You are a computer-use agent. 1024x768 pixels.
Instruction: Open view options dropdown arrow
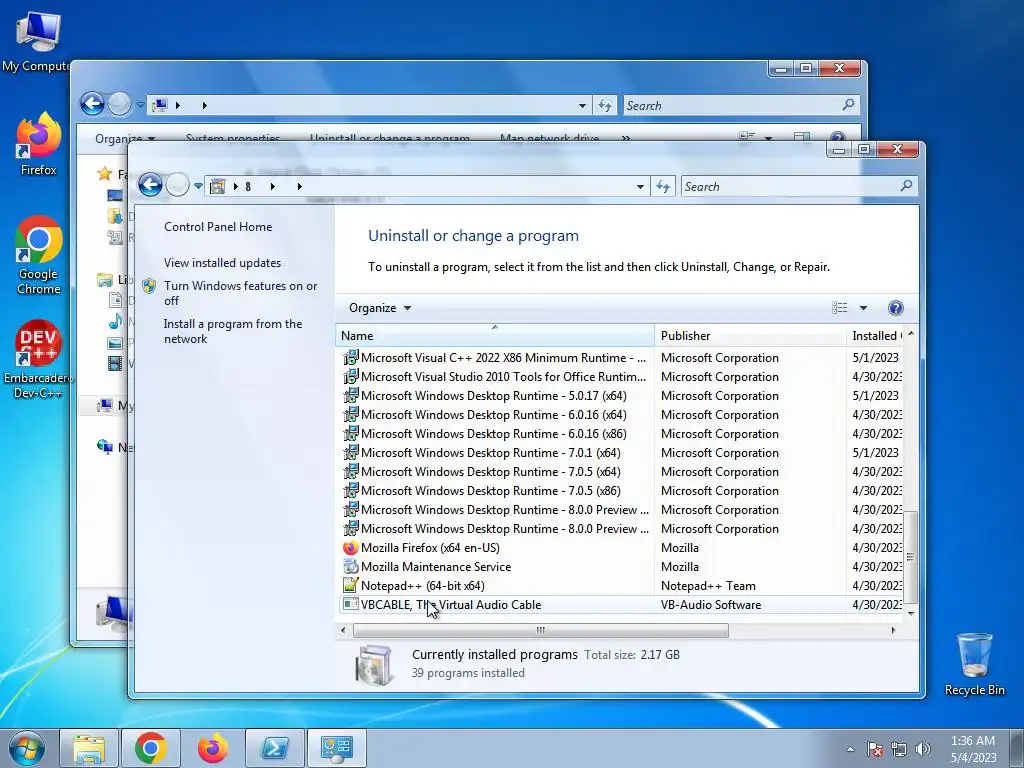tap(863, 308)
